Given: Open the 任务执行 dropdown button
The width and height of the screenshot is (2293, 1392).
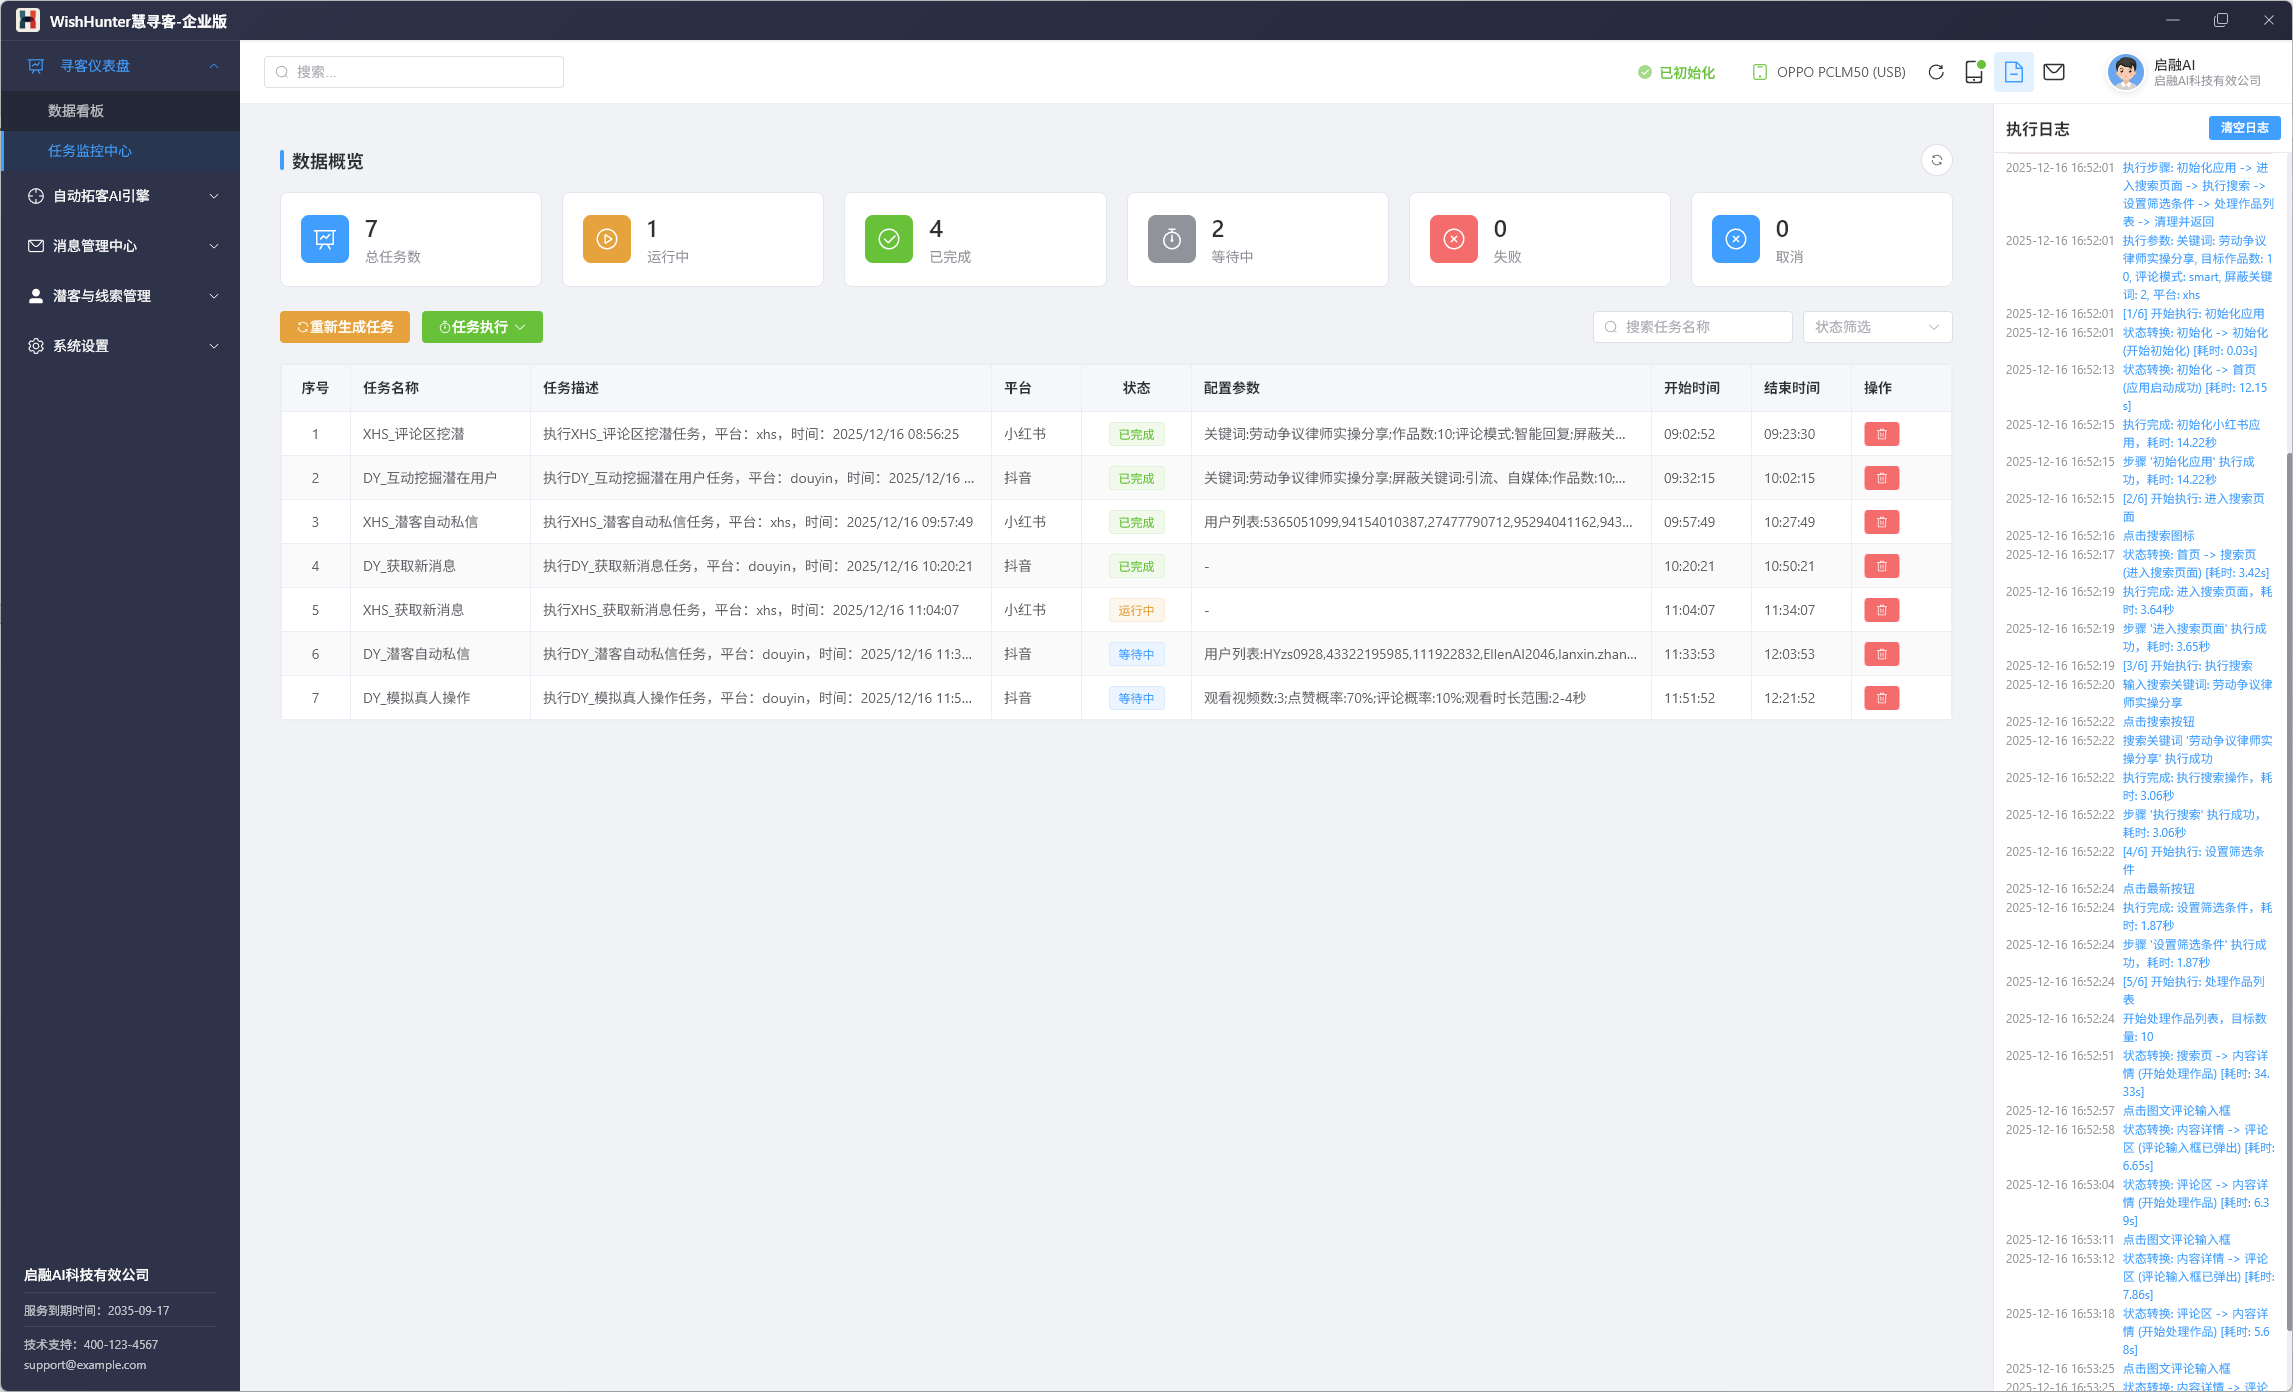Looking at the screenshot, I should coord(482,327).
